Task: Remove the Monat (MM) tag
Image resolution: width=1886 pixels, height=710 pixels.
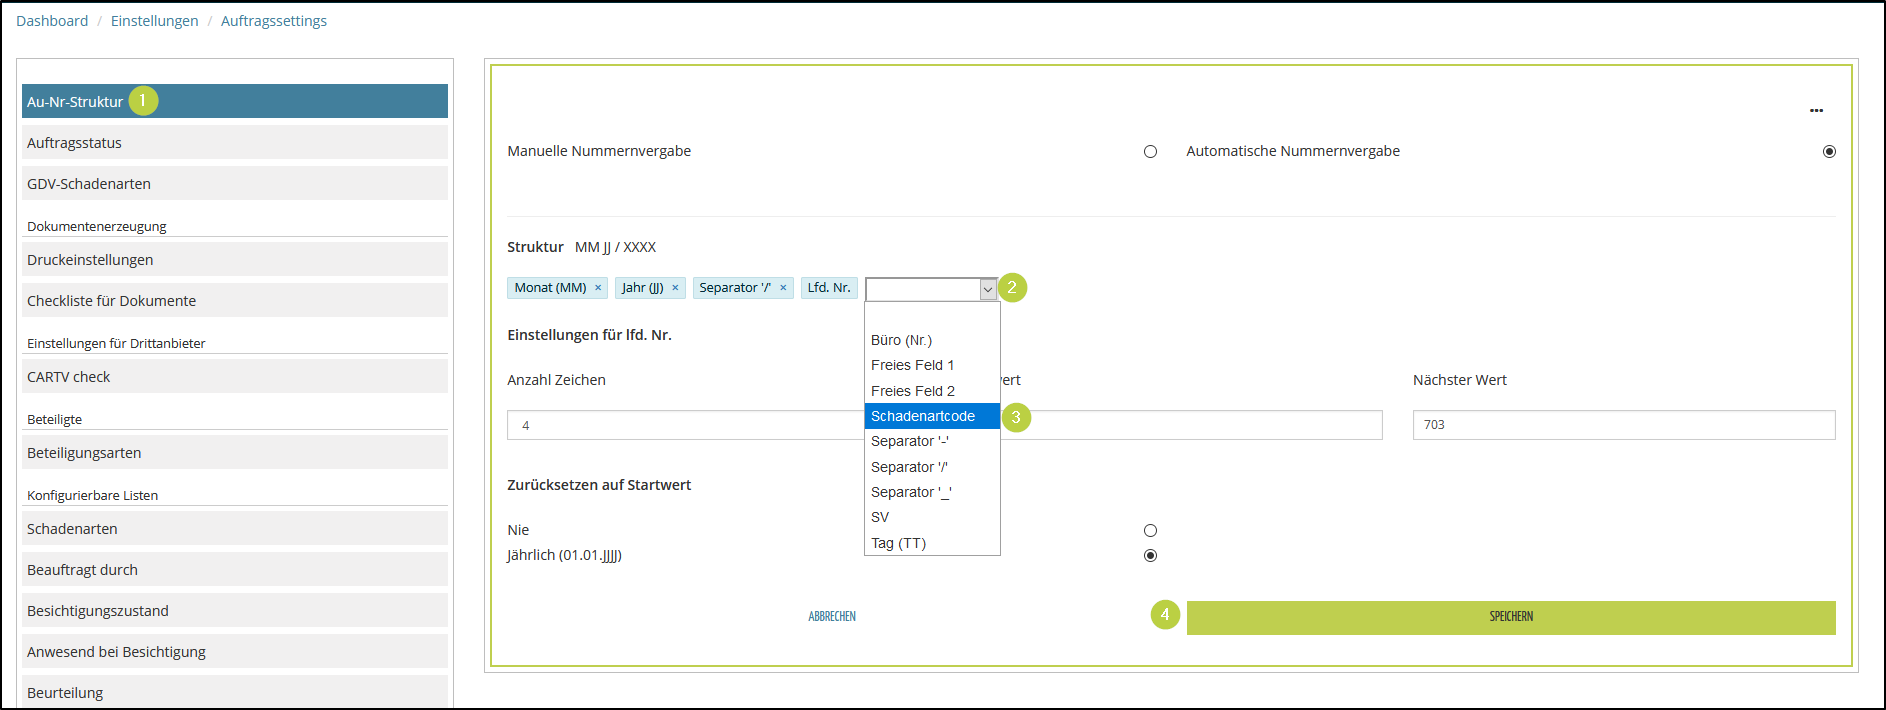Action: pyautogui.click(x=598, y=288)
